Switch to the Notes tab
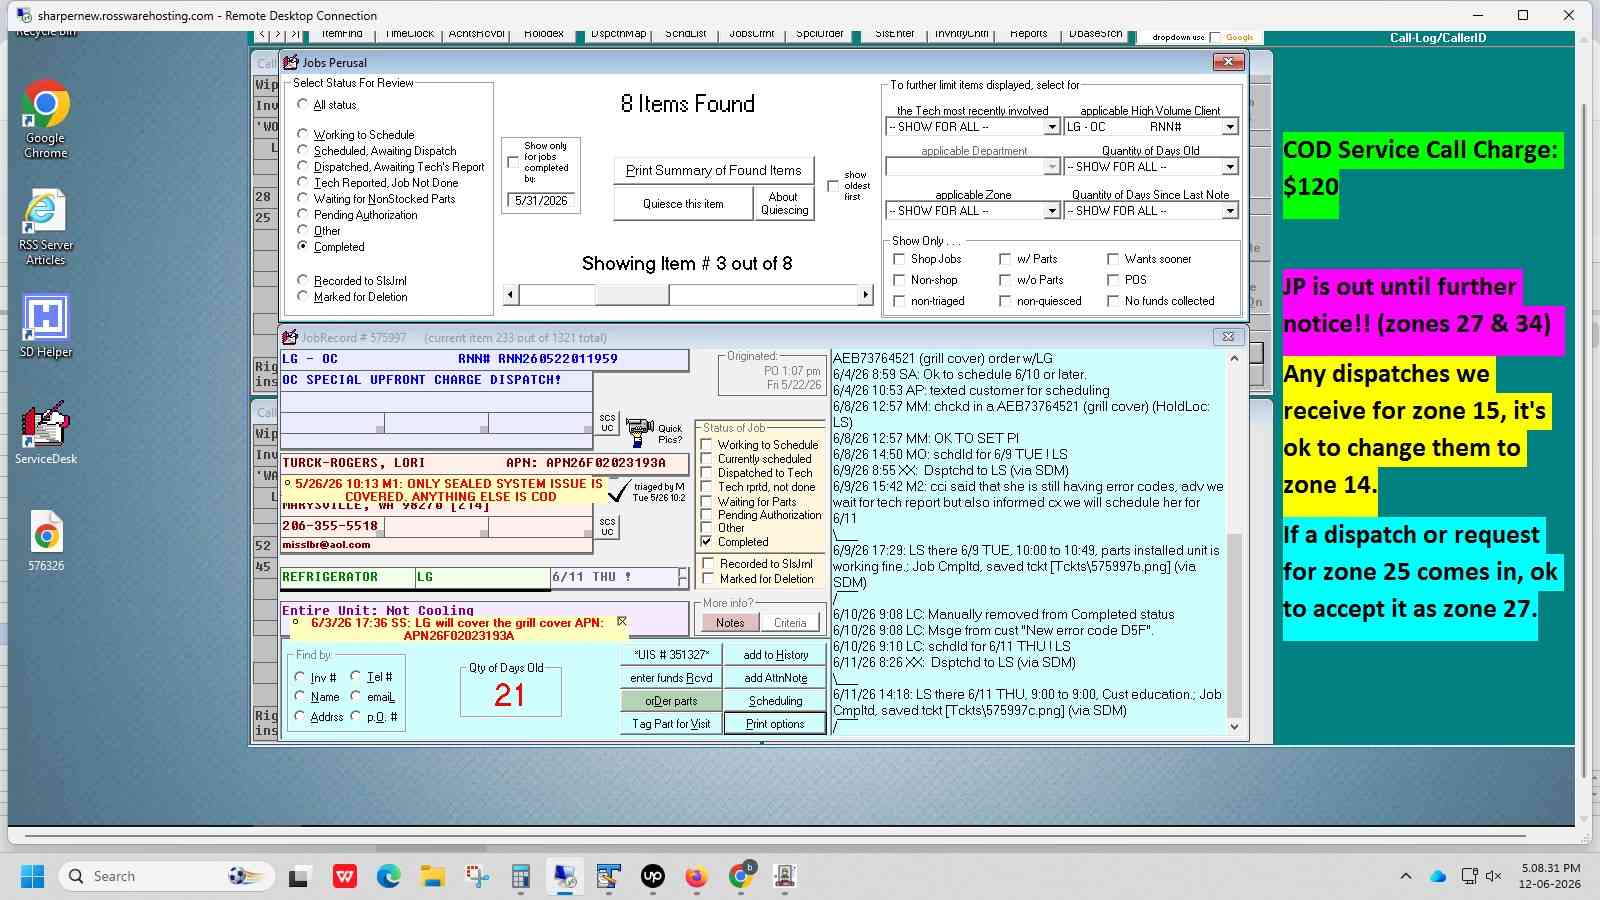The width and height of the screenshot is (1600, 900). coord(729,622)
